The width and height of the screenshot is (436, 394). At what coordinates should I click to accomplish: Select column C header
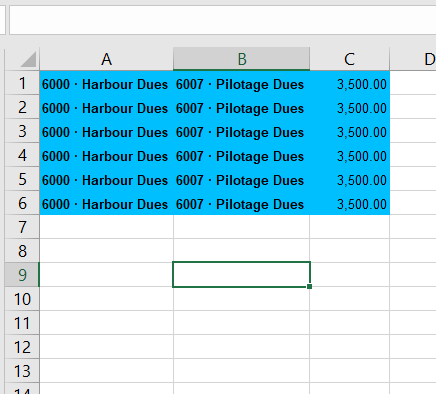point(349,59)
